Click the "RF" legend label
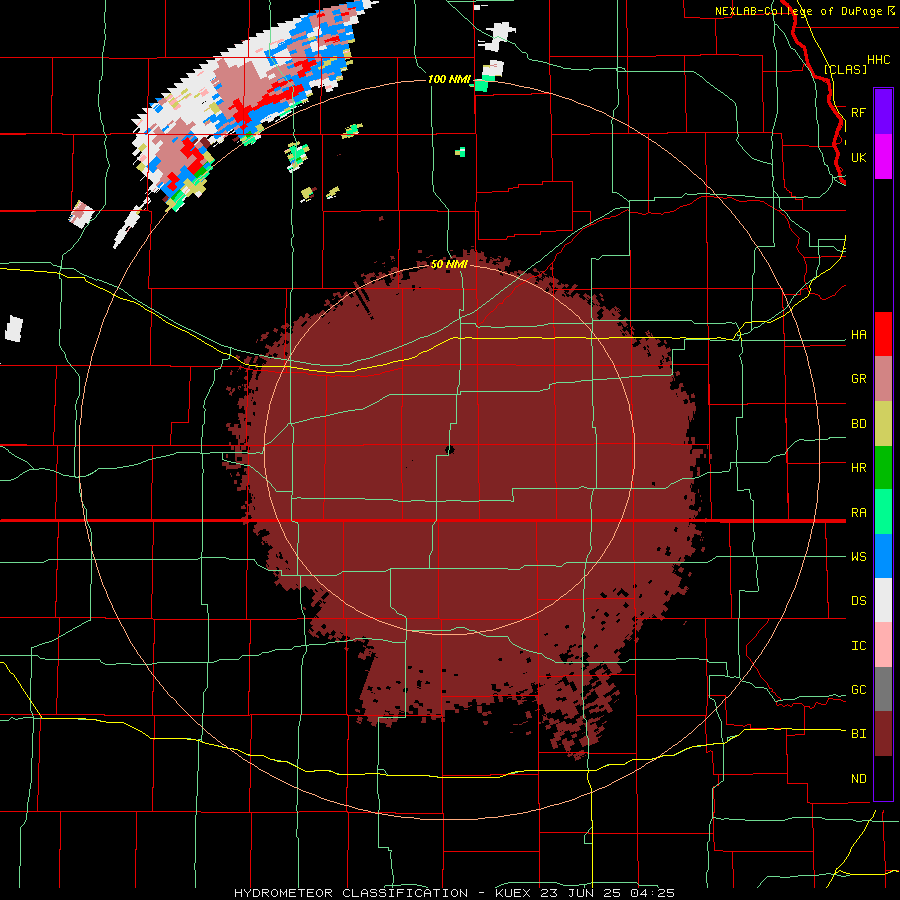Image resolution: width=900 pixels, height=900 pixels. [858, 112]
